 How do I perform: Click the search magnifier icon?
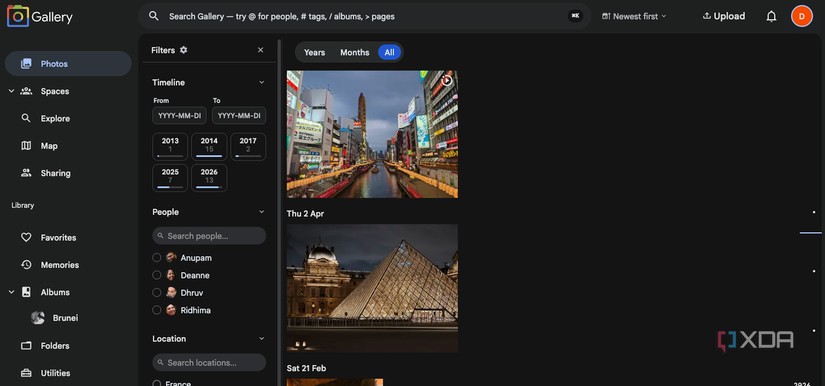[154, 16]
